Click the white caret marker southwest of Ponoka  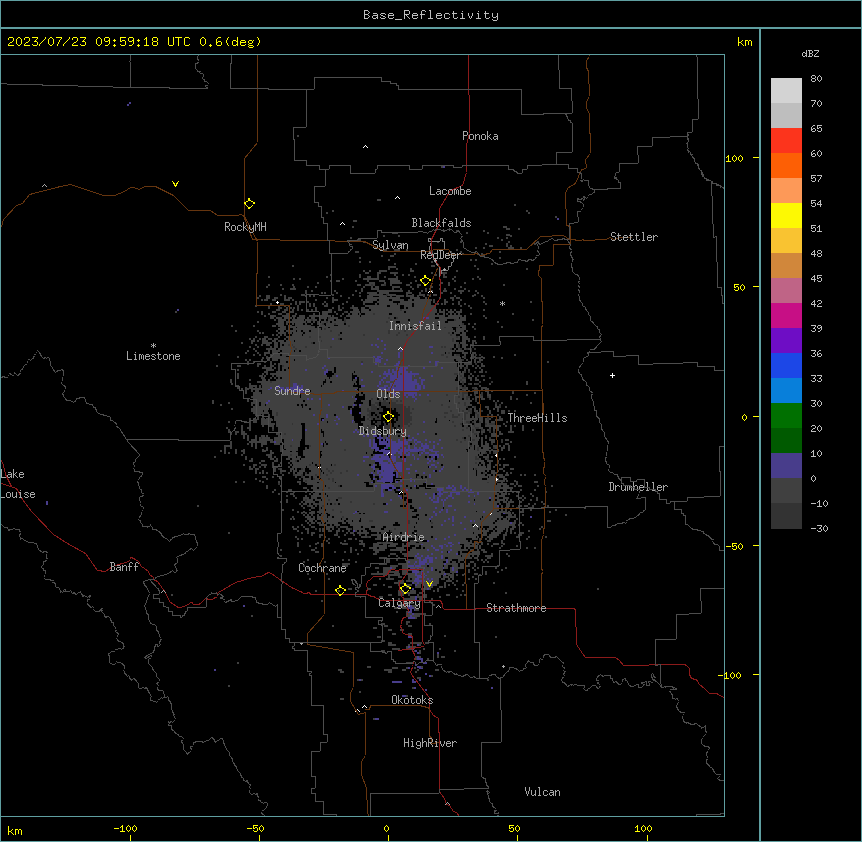(365, 147)
